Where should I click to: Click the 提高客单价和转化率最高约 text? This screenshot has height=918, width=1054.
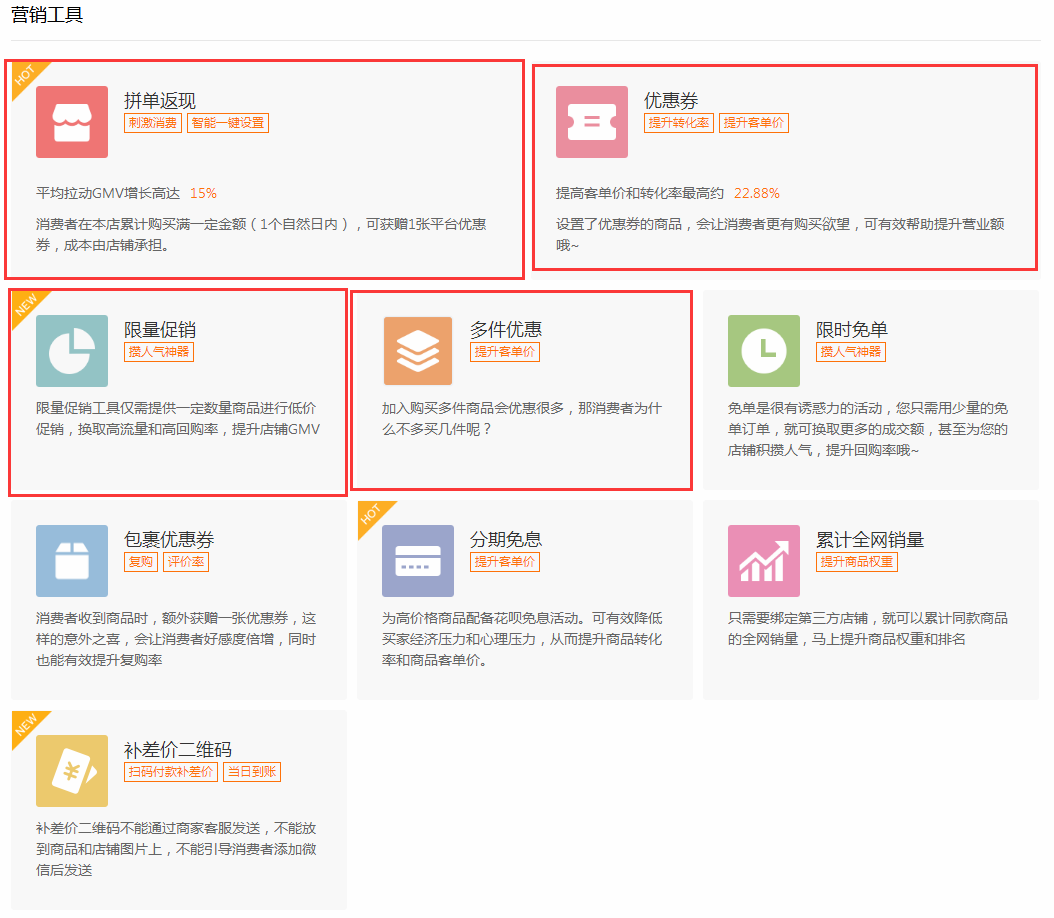tap(640, 194)
